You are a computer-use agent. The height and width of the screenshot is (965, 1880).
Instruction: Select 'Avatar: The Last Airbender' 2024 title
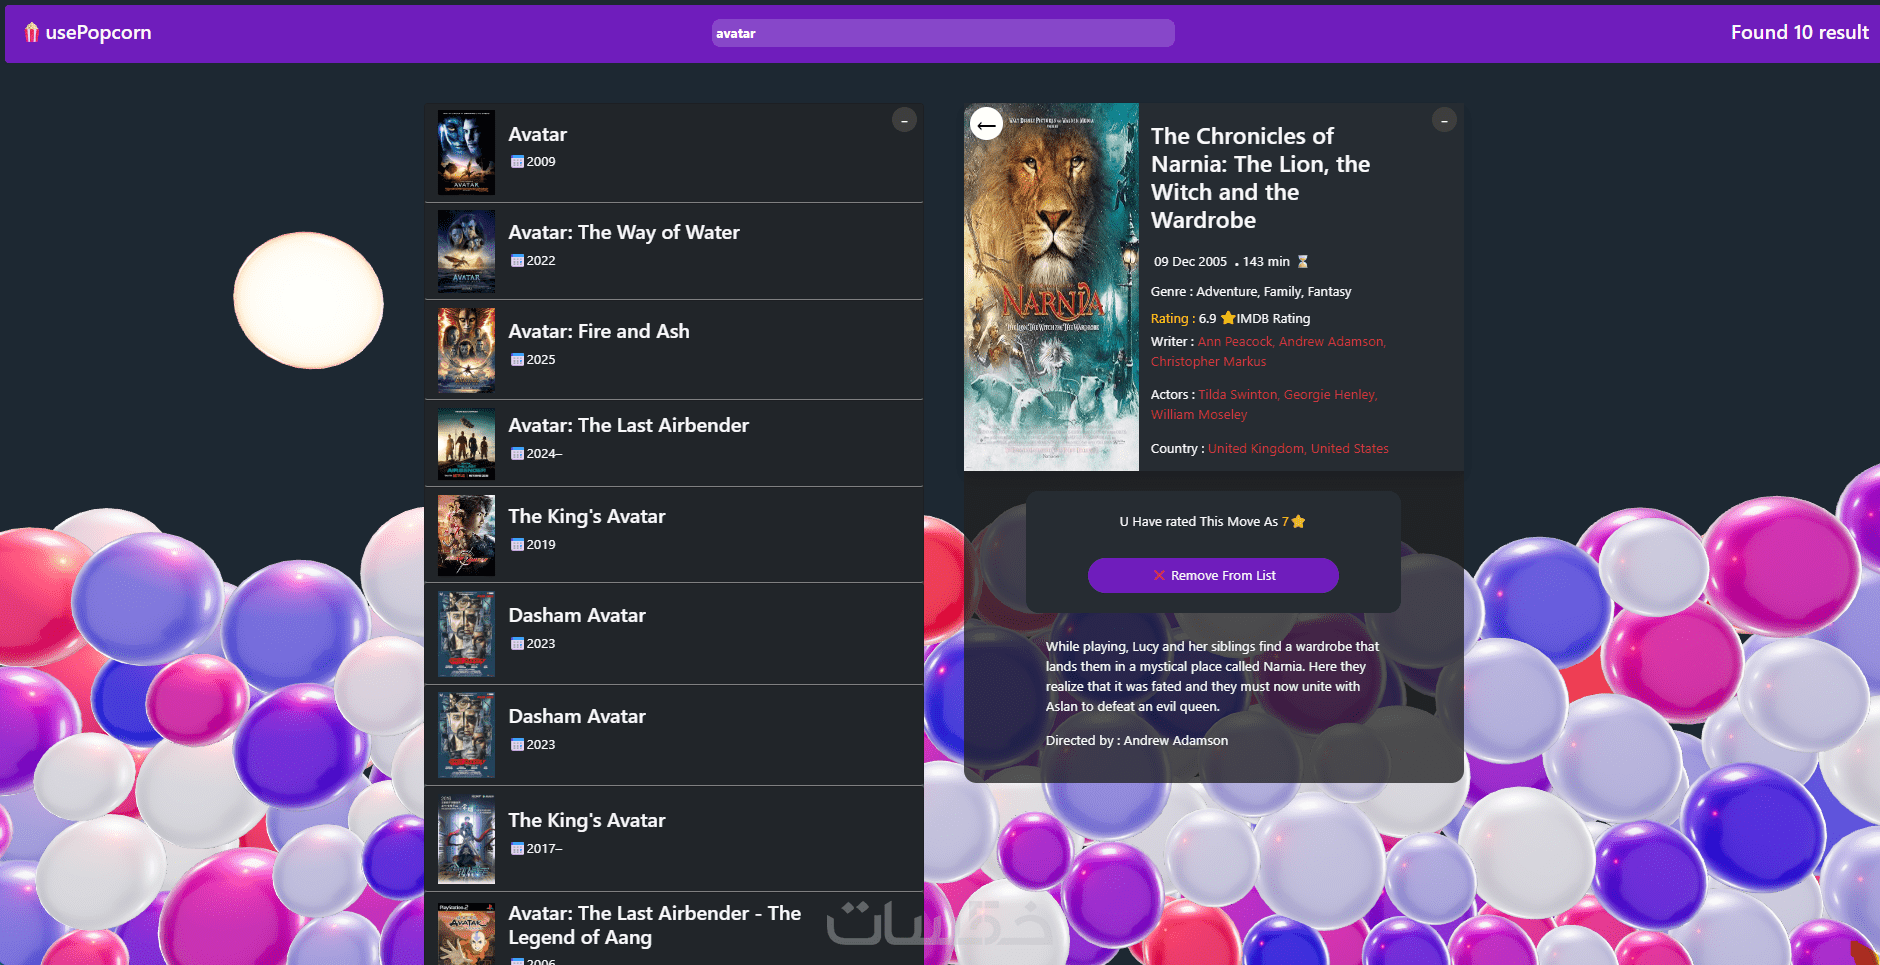point(629,425)
